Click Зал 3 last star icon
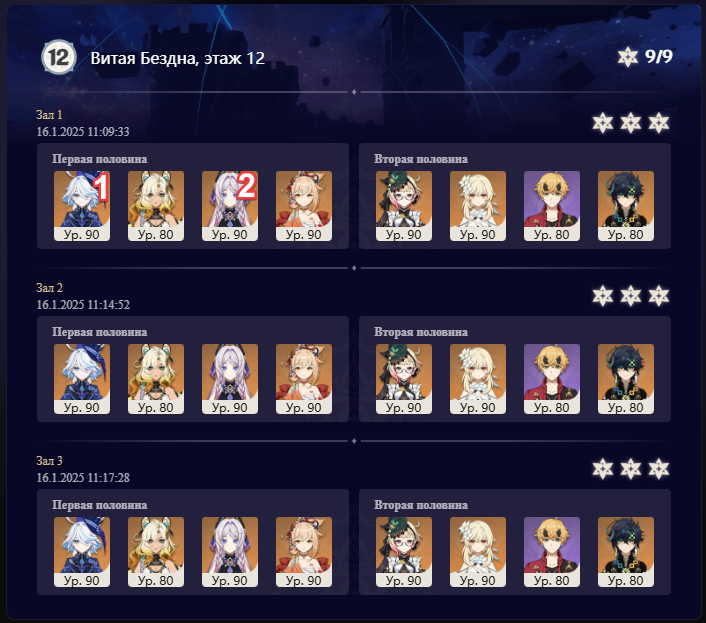 [659, 469]
